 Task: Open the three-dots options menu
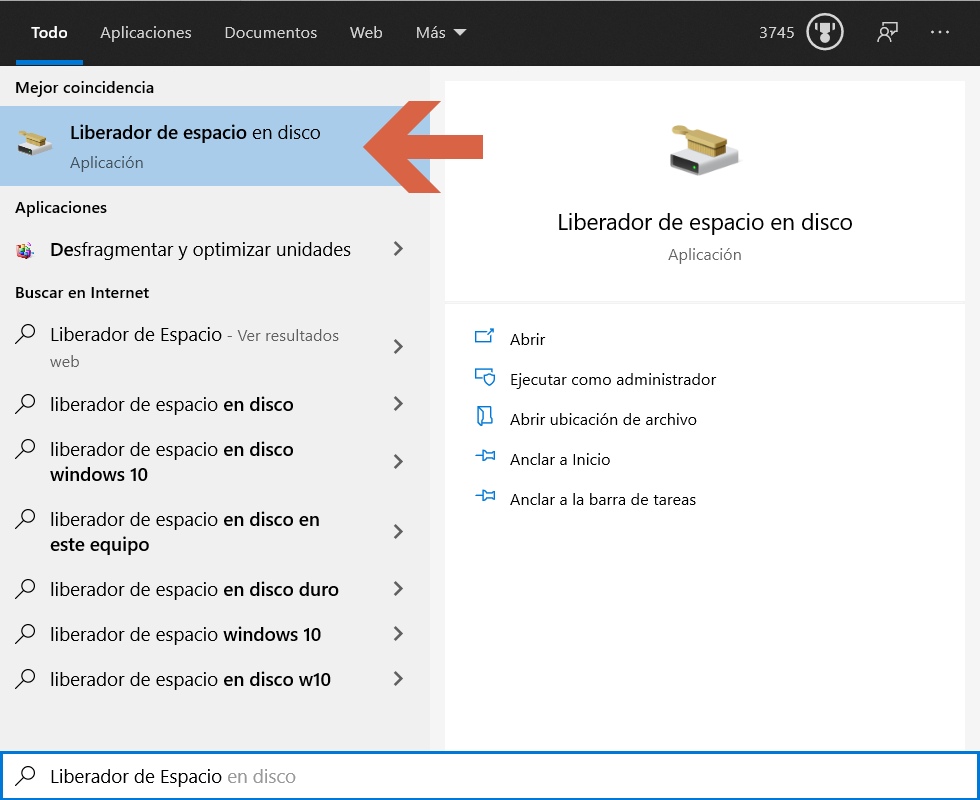(x=939, y=32)
